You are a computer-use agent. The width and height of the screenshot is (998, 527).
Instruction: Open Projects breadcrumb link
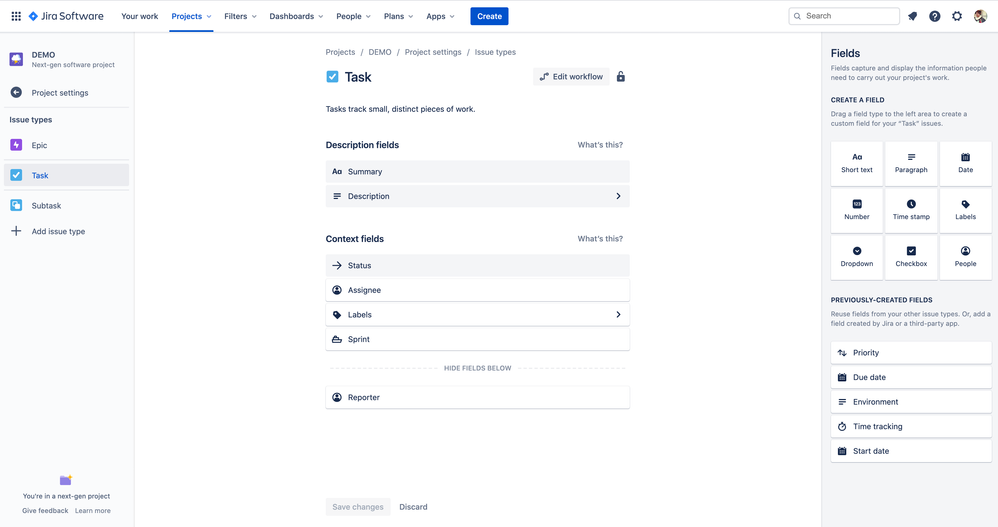[x=340, y=52]
